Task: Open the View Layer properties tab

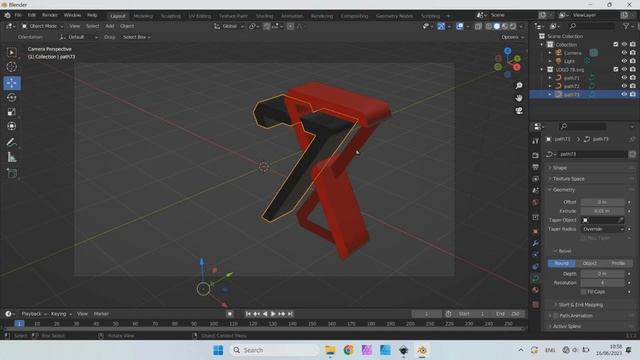Action: pyautogui.click(x=536, y=179)
